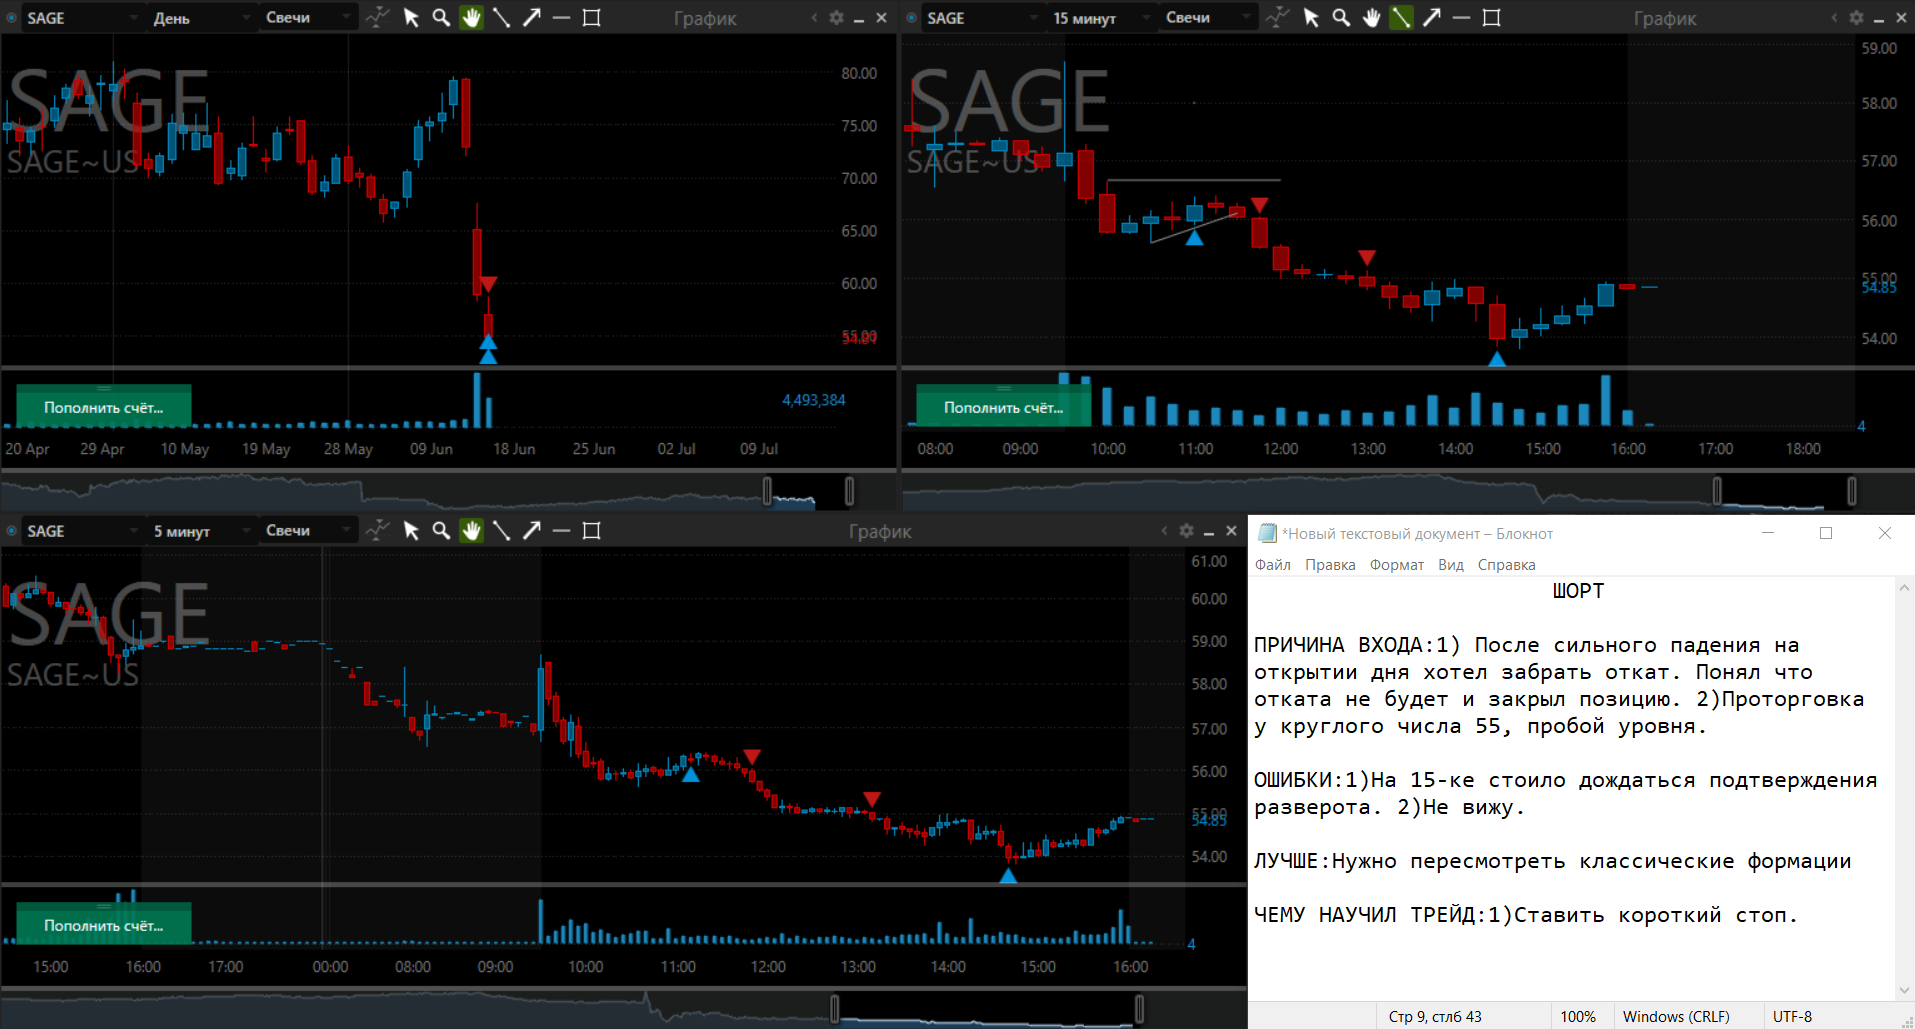Open settings gear of the 15-minute chart
The image size is (1915, 1029).
pos(1856,18)
